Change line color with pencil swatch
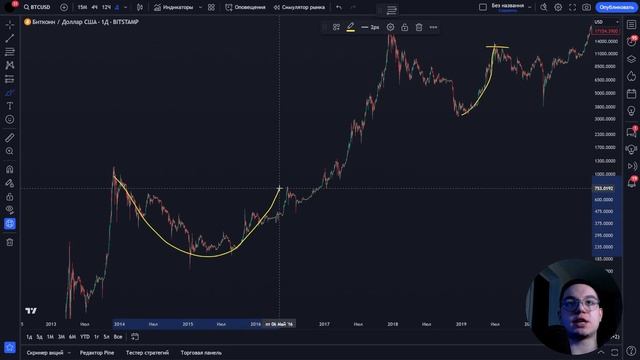 coord(350,27)
